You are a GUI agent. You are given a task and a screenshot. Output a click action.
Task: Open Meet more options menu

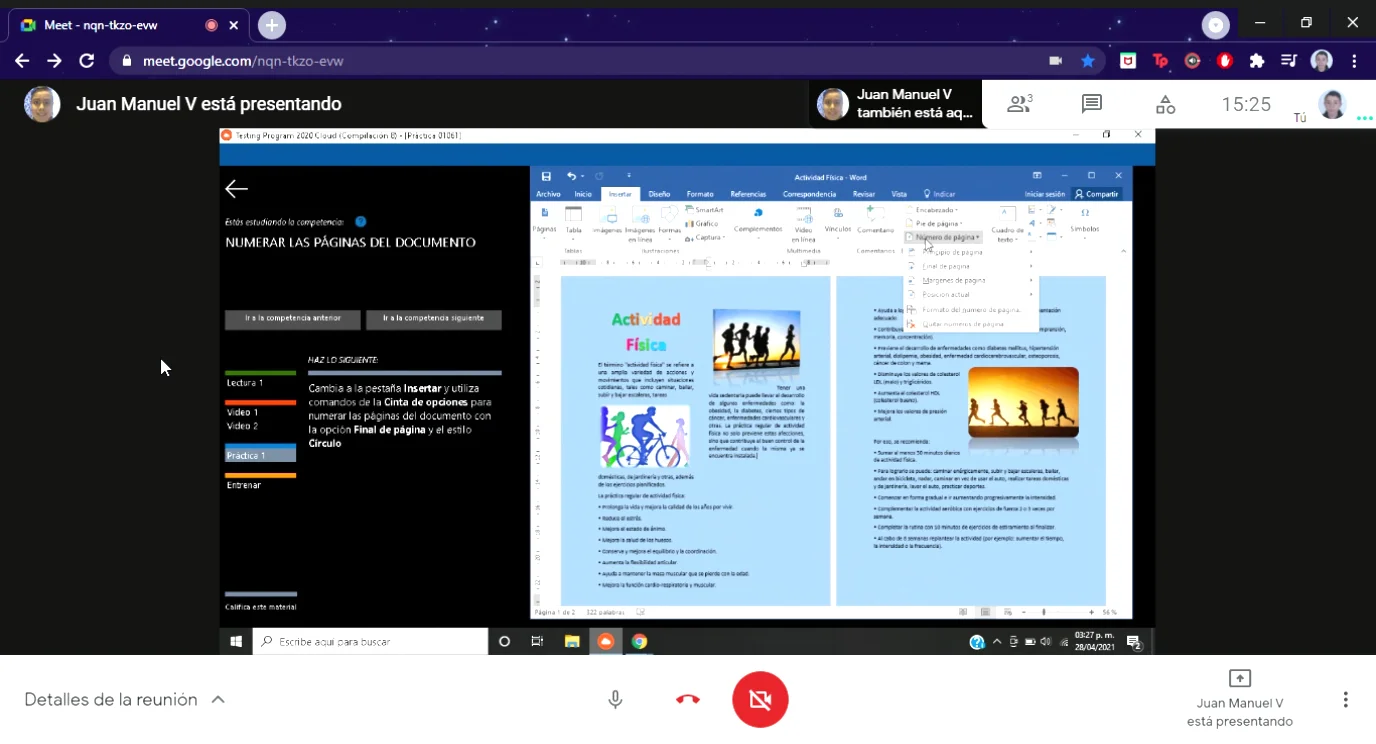pos(1346,700)
